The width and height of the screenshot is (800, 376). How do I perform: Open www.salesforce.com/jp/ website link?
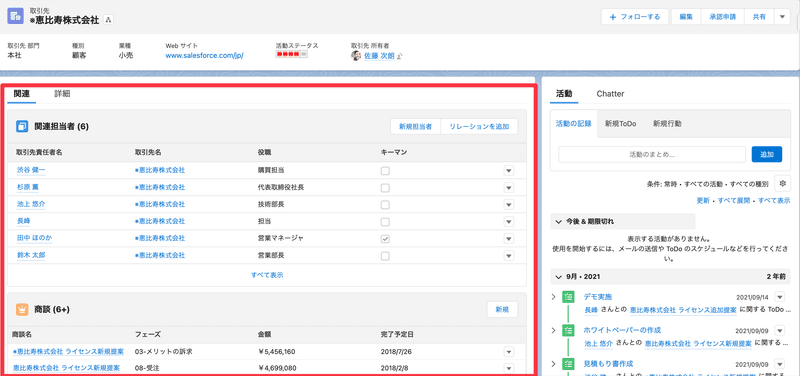coord(205,56)
